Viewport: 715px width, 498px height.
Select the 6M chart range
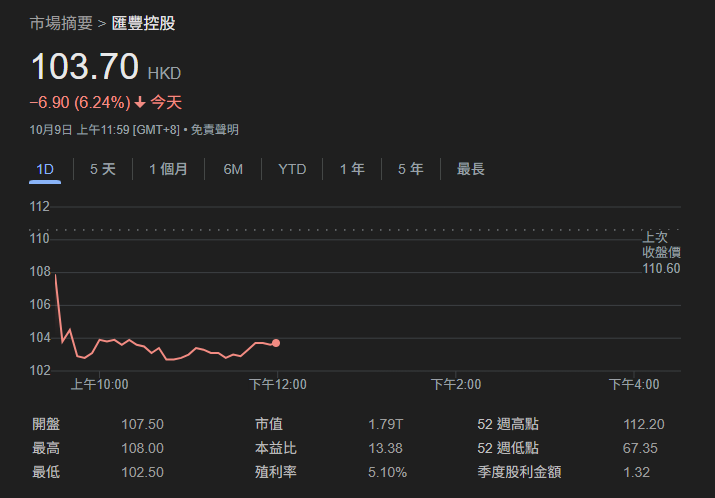pos(233,169)
